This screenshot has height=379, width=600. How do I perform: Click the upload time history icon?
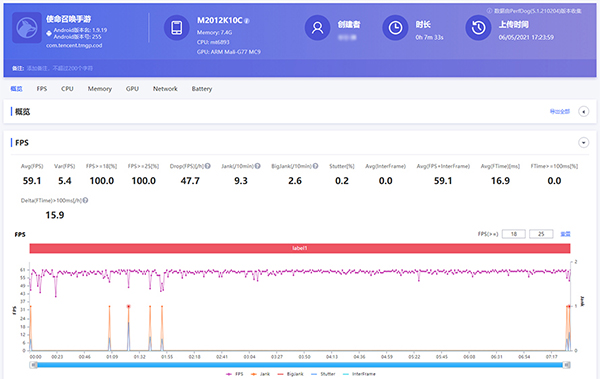click(478, 28)
